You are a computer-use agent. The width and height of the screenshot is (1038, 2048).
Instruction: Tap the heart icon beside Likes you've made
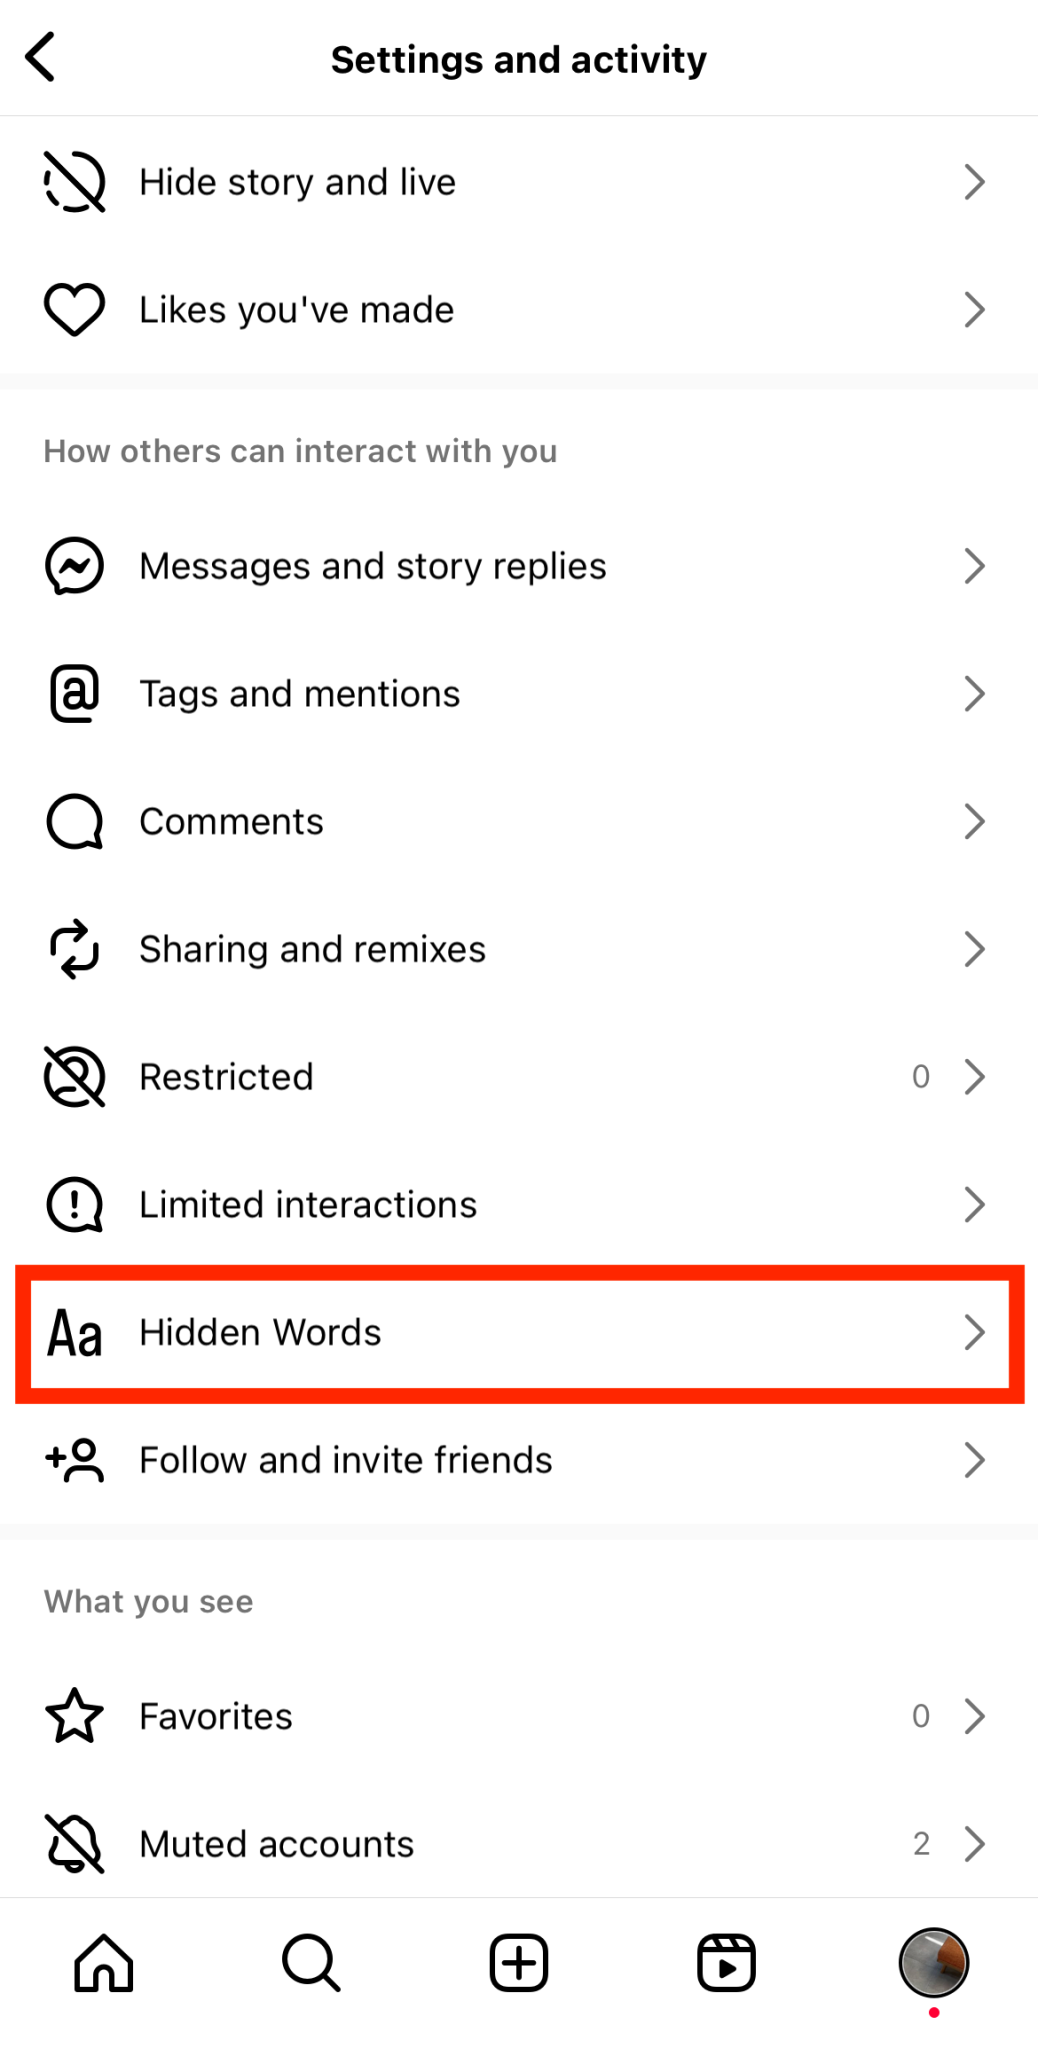[x=73, y=309]
